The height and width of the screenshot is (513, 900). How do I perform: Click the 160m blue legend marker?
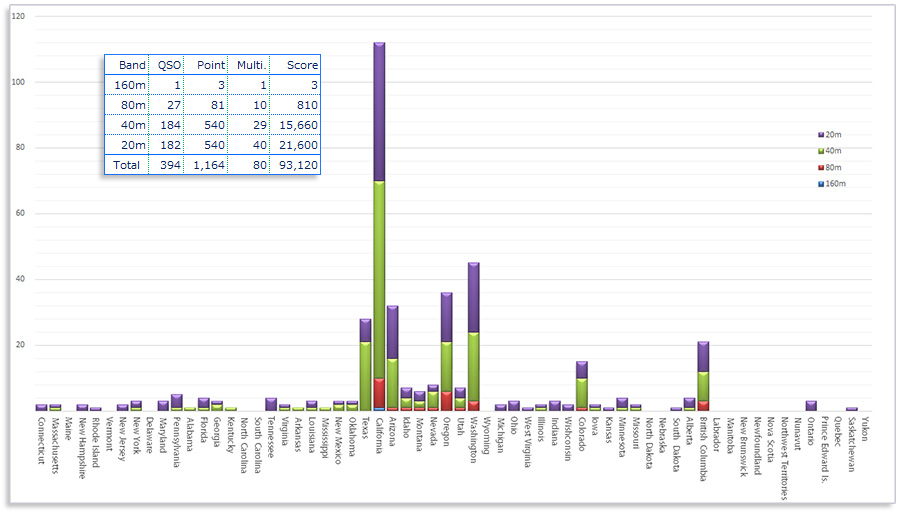[x=821, y=184]
